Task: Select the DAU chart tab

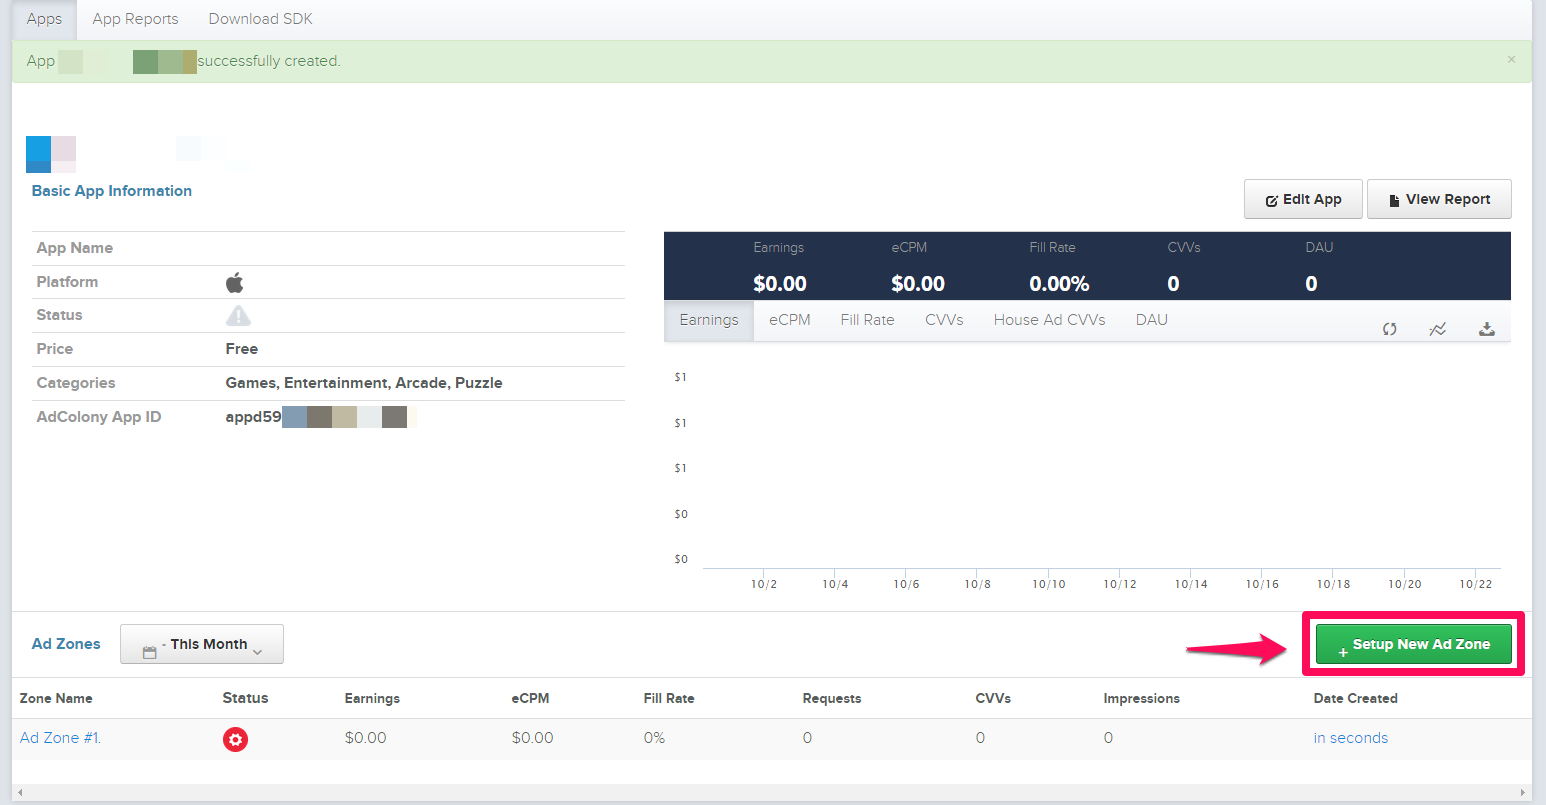Action: click(x=1151, y=320)
